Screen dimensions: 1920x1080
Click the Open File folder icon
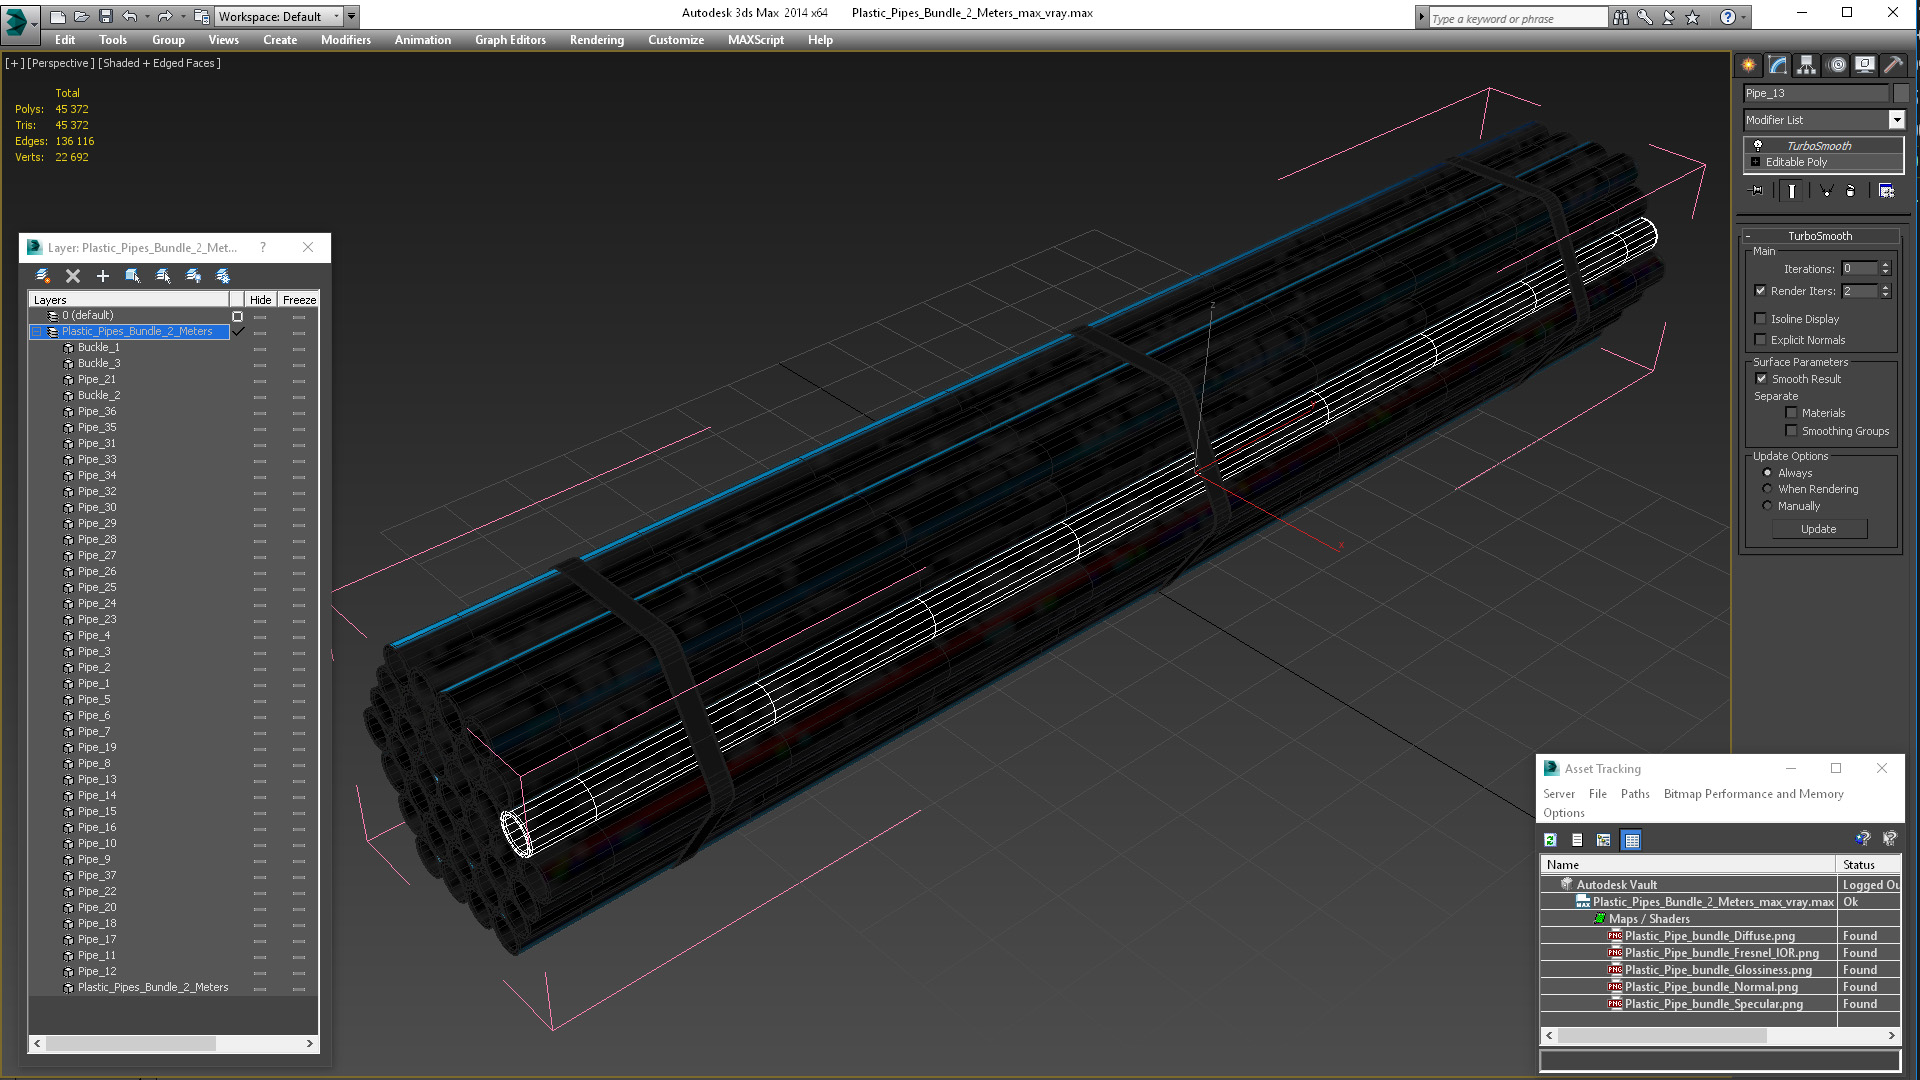point(81,16)
